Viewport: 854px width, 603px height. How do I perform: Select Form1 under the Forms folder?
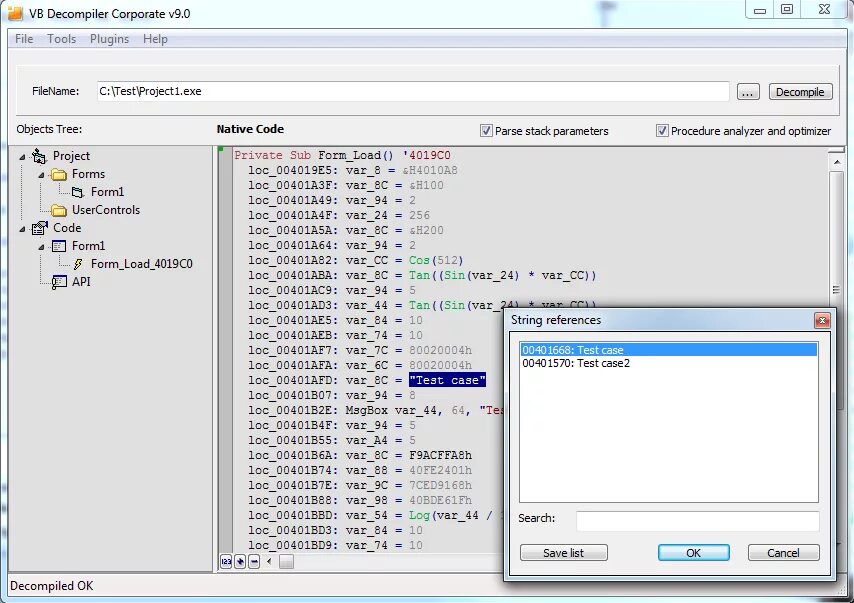tap(107, 192)
